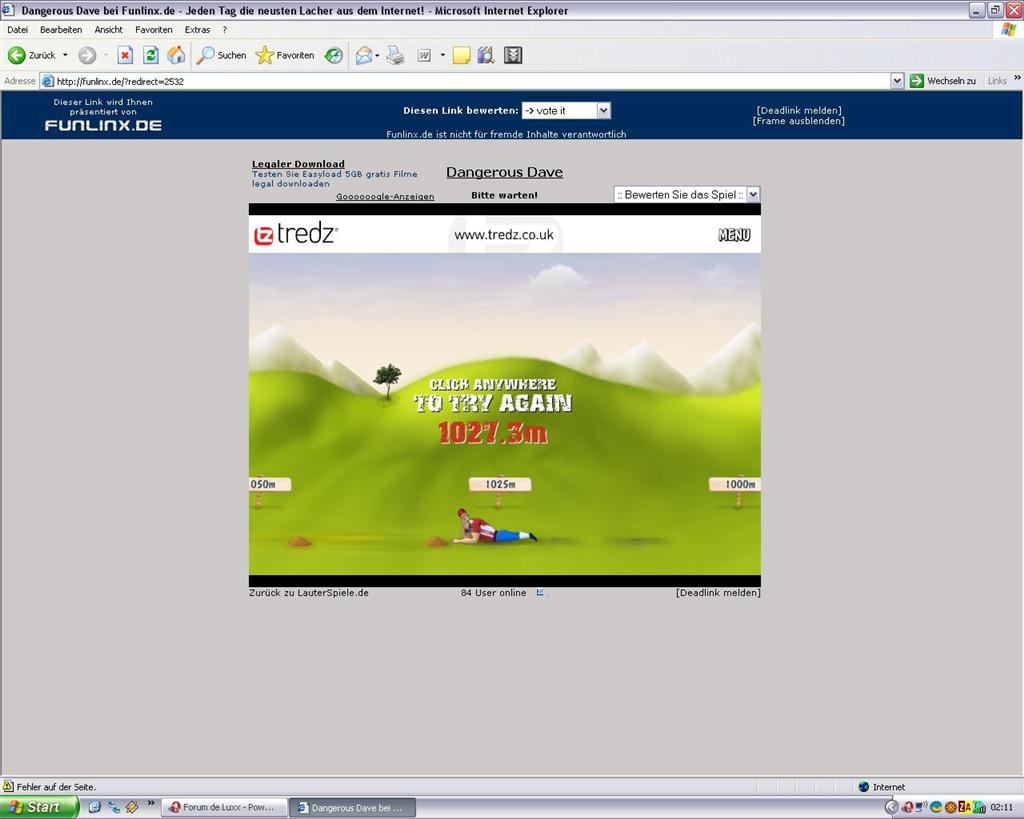1024x819 pixels.
Task: Open the ? help menu
Action: (x=225, y=30)
